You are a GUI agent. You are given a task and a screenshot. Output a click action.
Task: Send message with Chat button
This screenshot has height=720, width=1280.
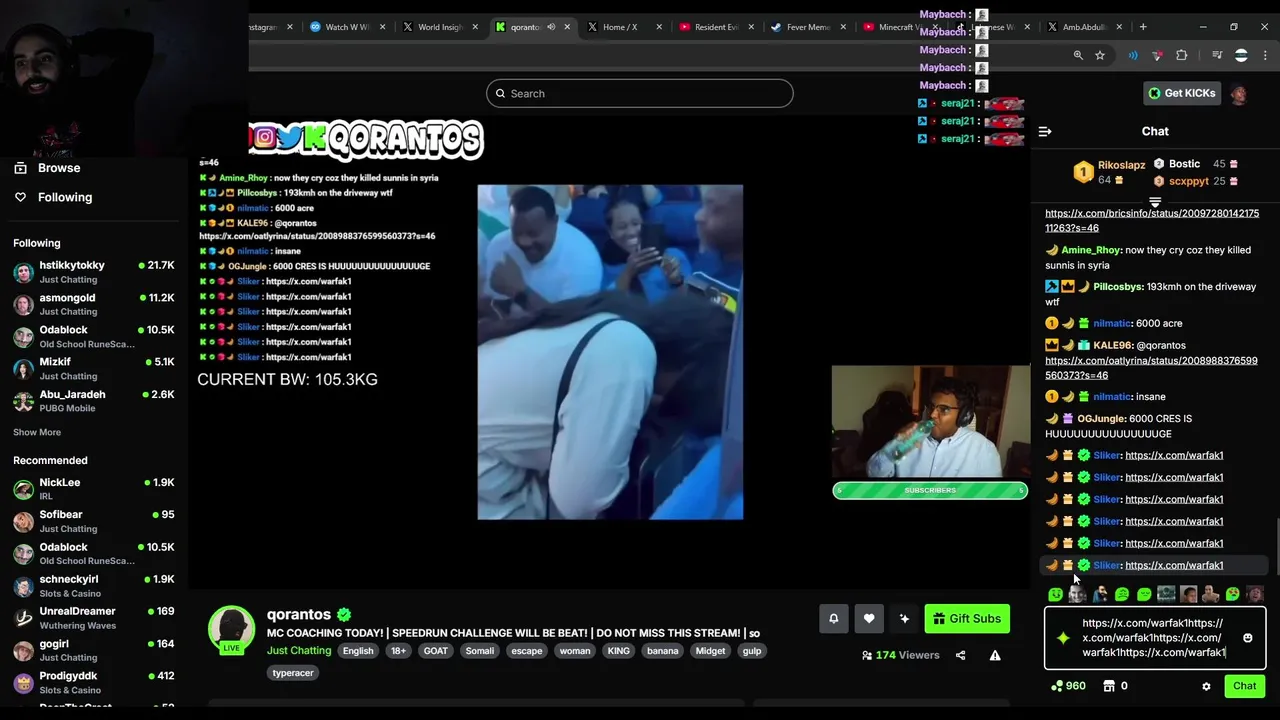point(1244,686)
